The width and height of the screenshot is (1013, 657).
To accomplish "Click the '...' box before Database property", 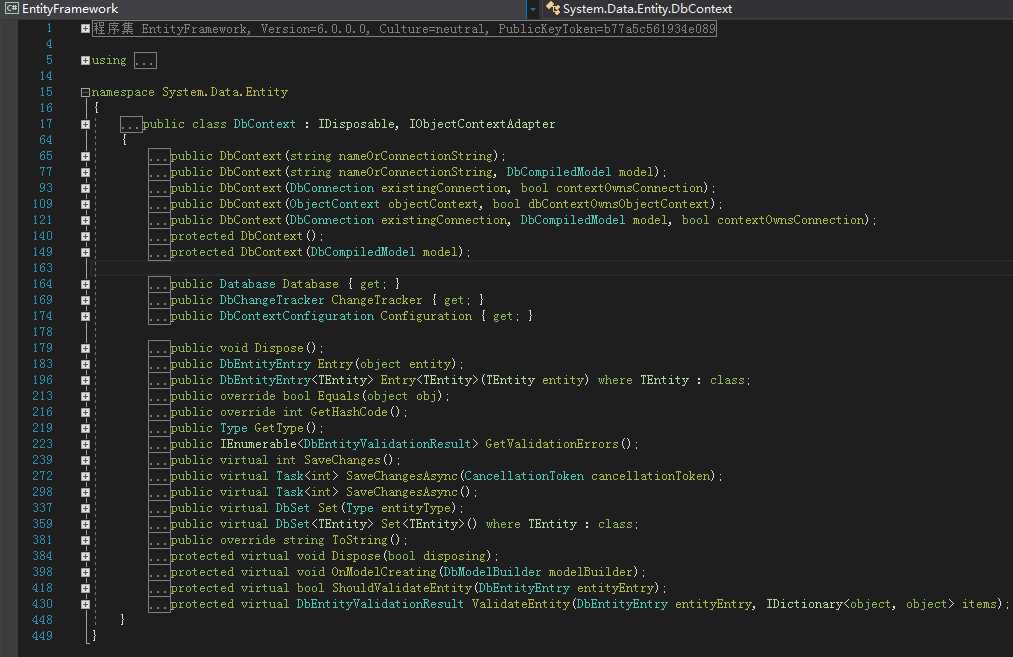I will tap(159, 284).
